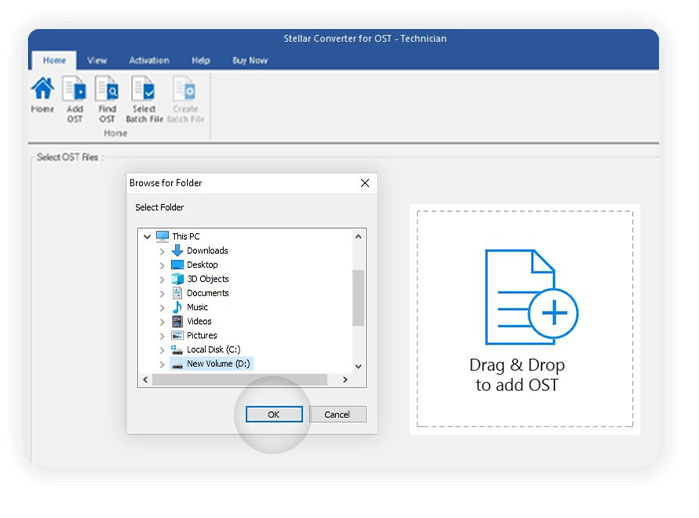Click the folder tree scroll down arrow
This screenshot has height=518, width=699.
pyautogui.click(x=358, y=366)
